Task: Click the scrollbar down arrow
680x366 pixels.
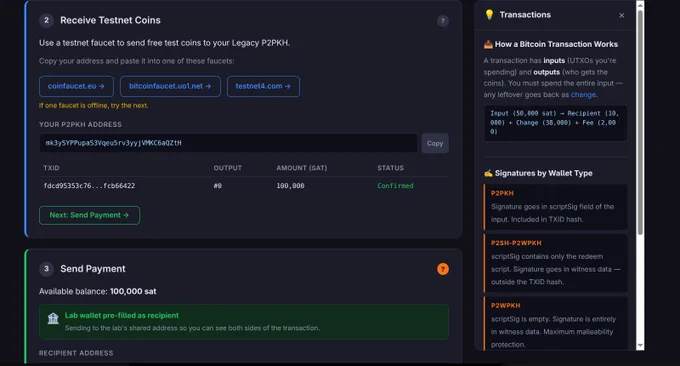Action: click(640, 346)
